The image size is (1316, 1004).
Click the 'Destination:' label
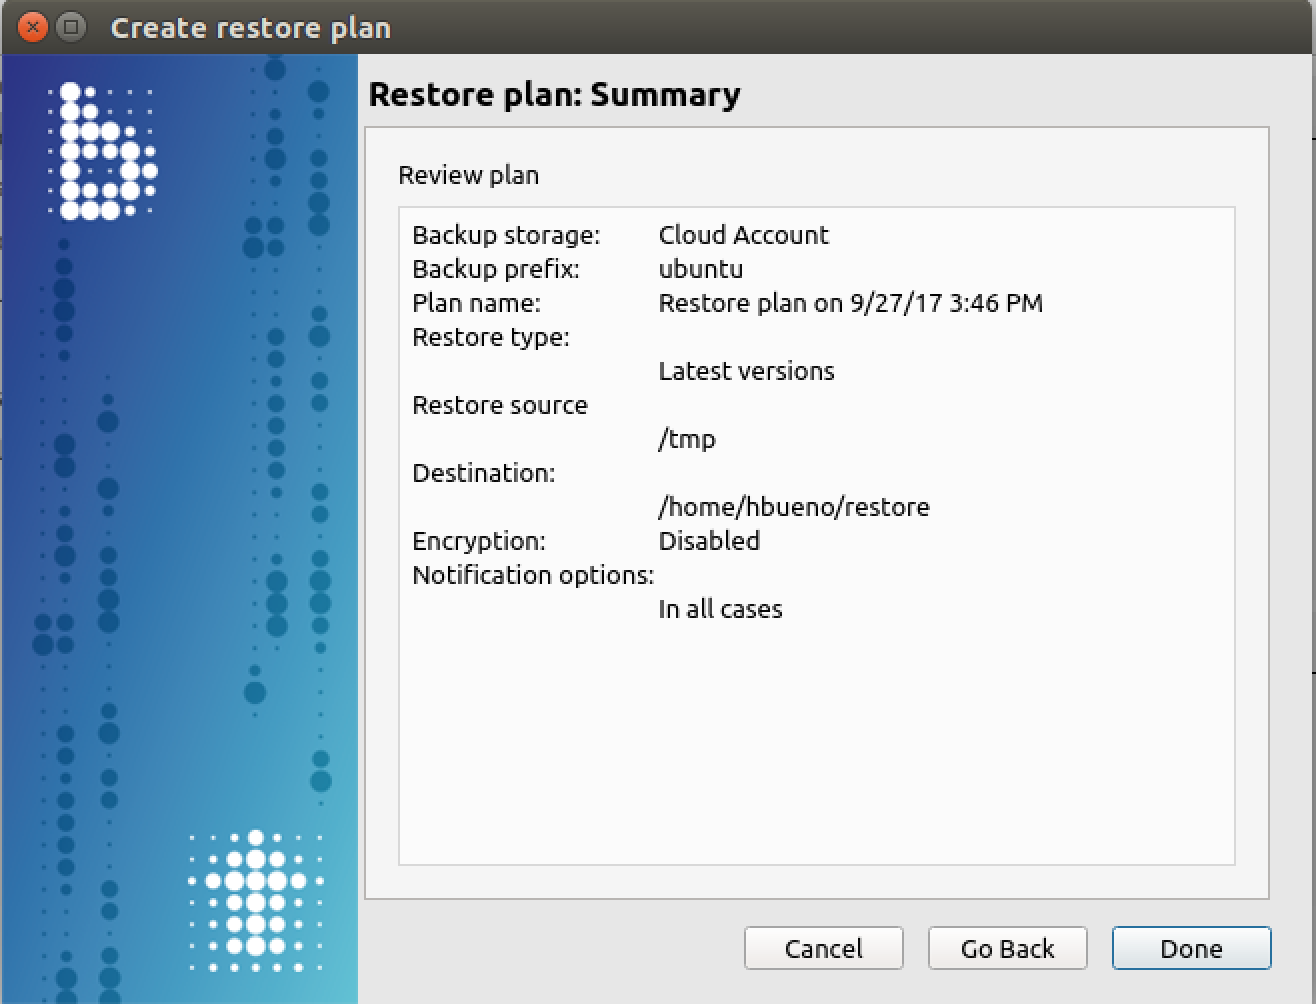point(483,473)
